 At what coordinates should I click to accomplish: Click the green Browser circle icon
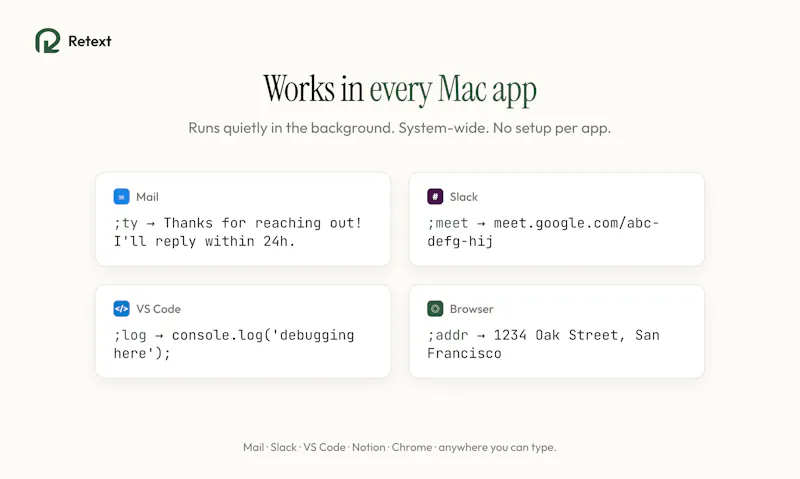(435, 309)
